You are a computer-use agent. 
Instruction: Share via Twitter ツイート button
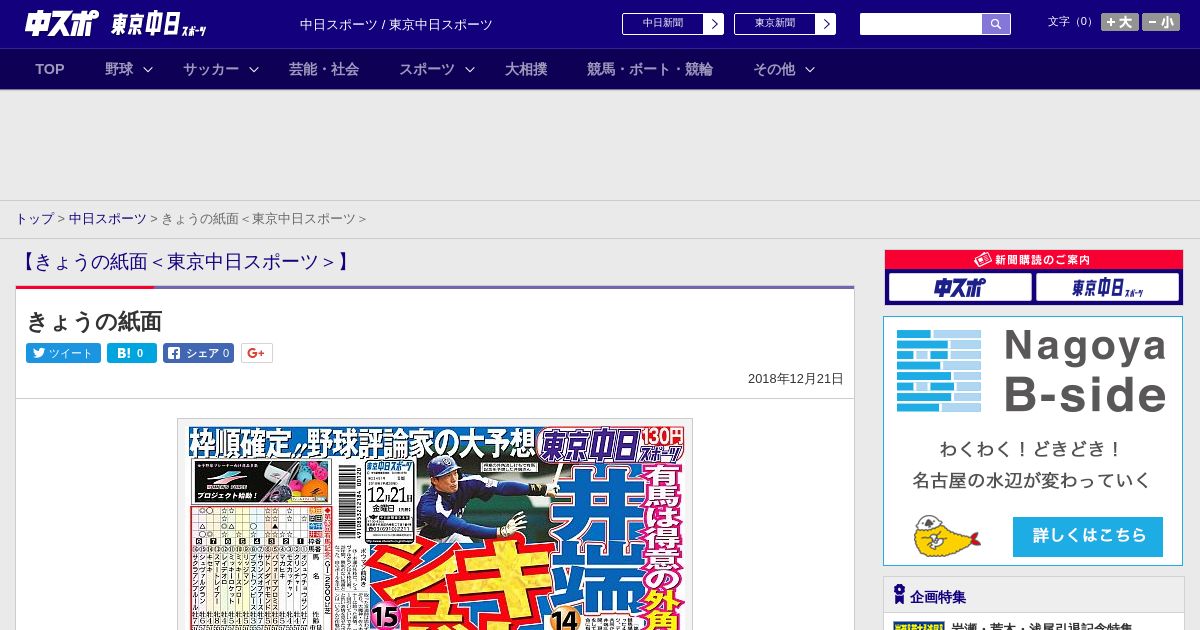[63, 353]
